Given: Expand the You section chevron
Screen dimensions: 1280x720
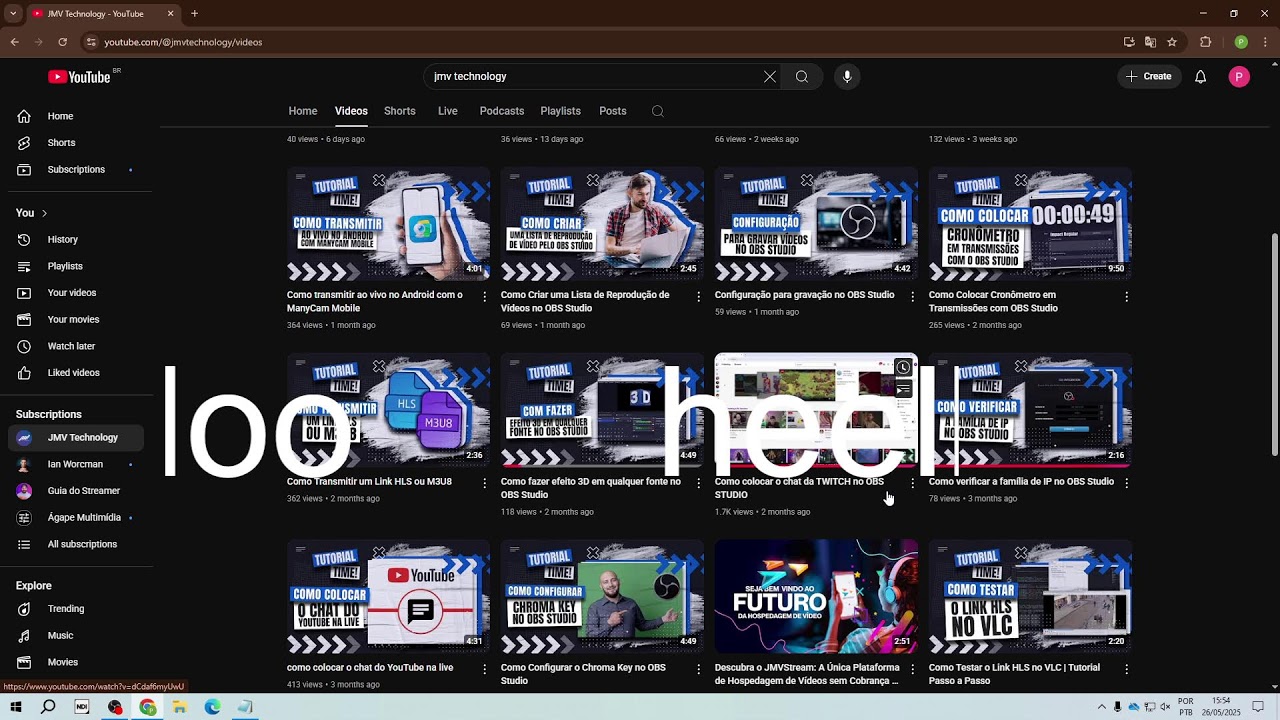Looking at the screenshot, I should tap(44, 213).
